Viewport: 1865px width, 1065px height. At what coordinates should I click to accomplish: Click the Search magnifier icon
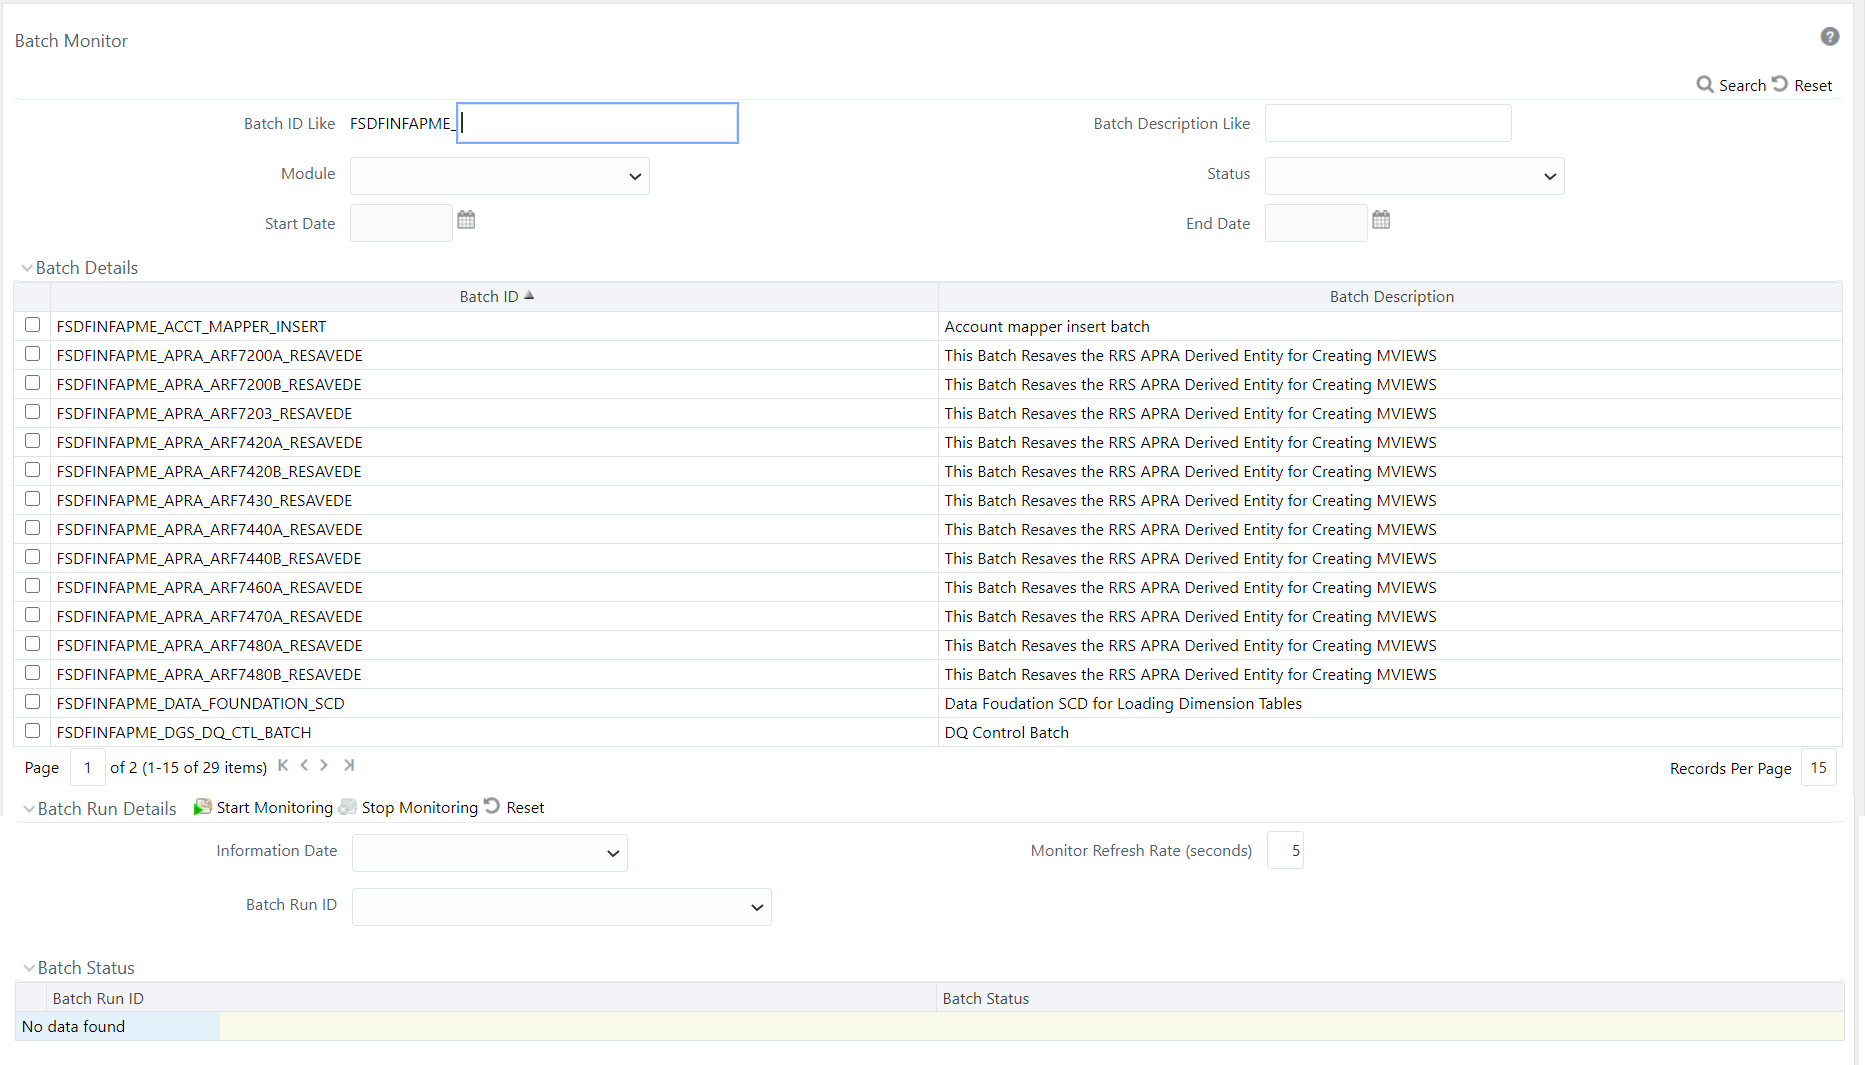click(1705, 85)
